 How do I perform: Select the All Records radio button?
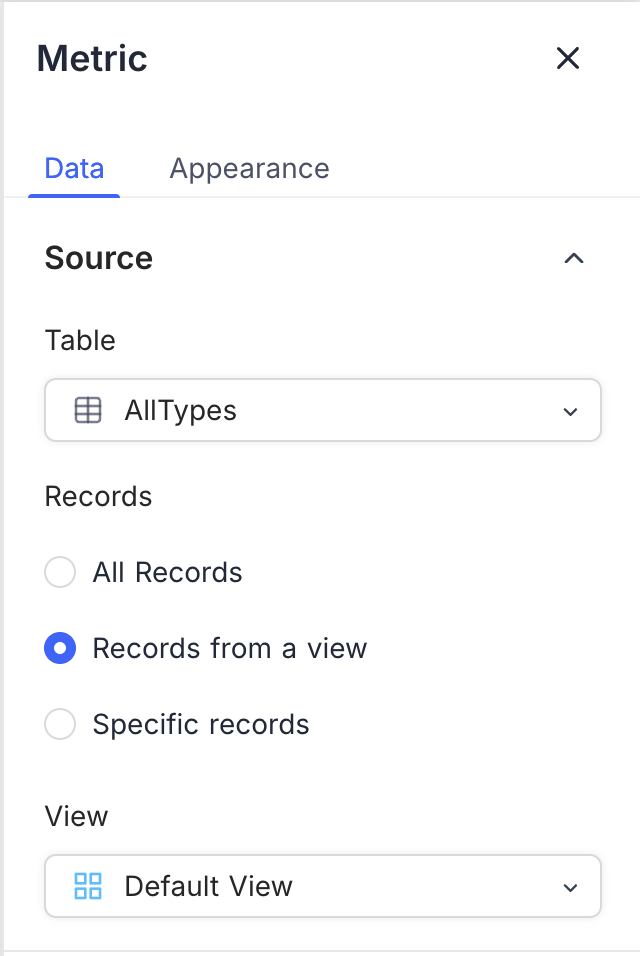[x=60, y=573]
